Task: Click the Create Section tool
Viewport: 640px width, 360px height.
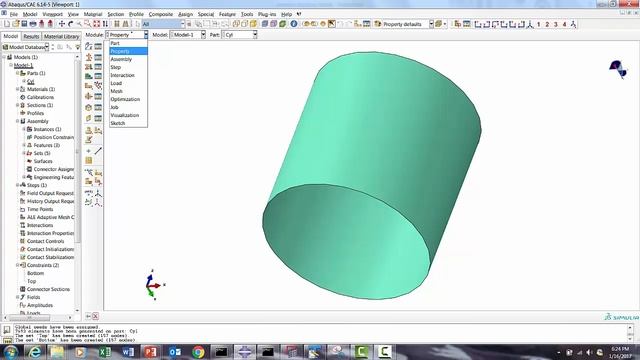Action: click(x=89, y=57)
